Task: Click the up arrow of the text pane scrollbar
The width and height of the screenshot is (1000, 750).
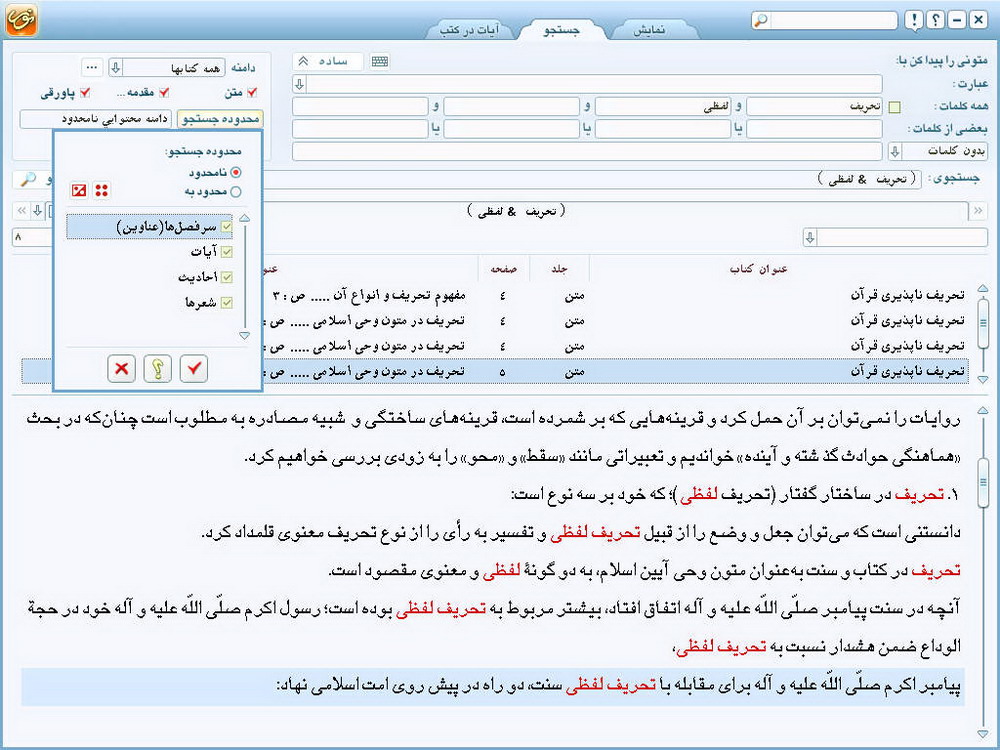Action: pyautogui.click(x=983, y=410)
